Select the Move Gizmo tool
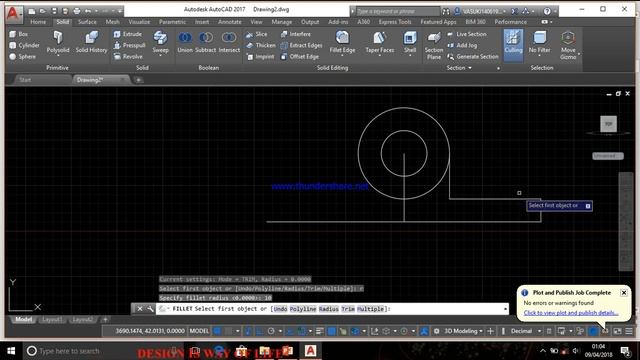 pyautogui.click(x=568, y=46)
